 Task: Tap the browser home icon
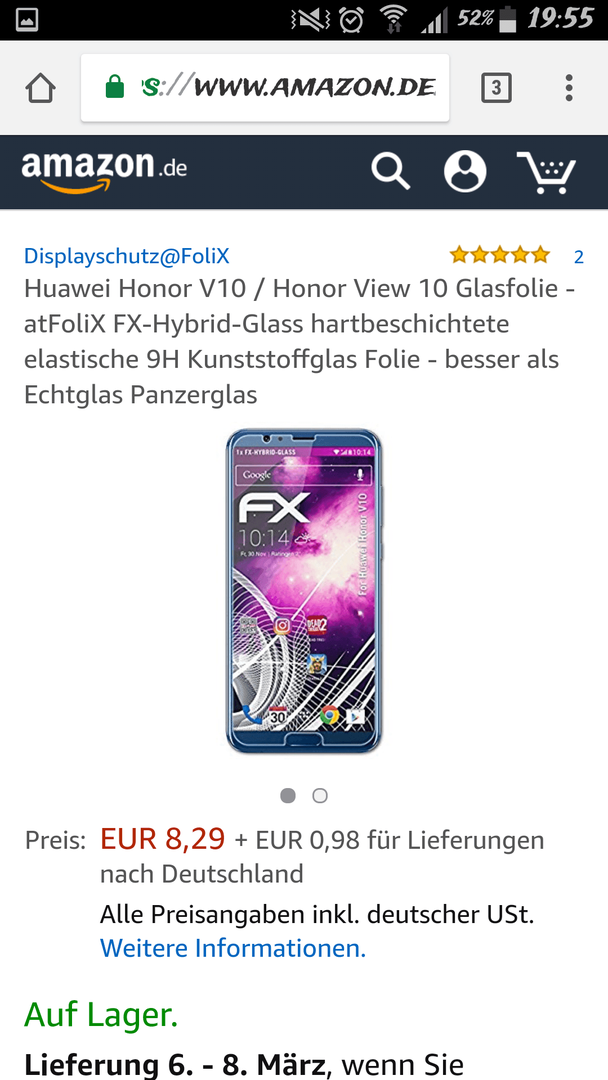(41, 88)
